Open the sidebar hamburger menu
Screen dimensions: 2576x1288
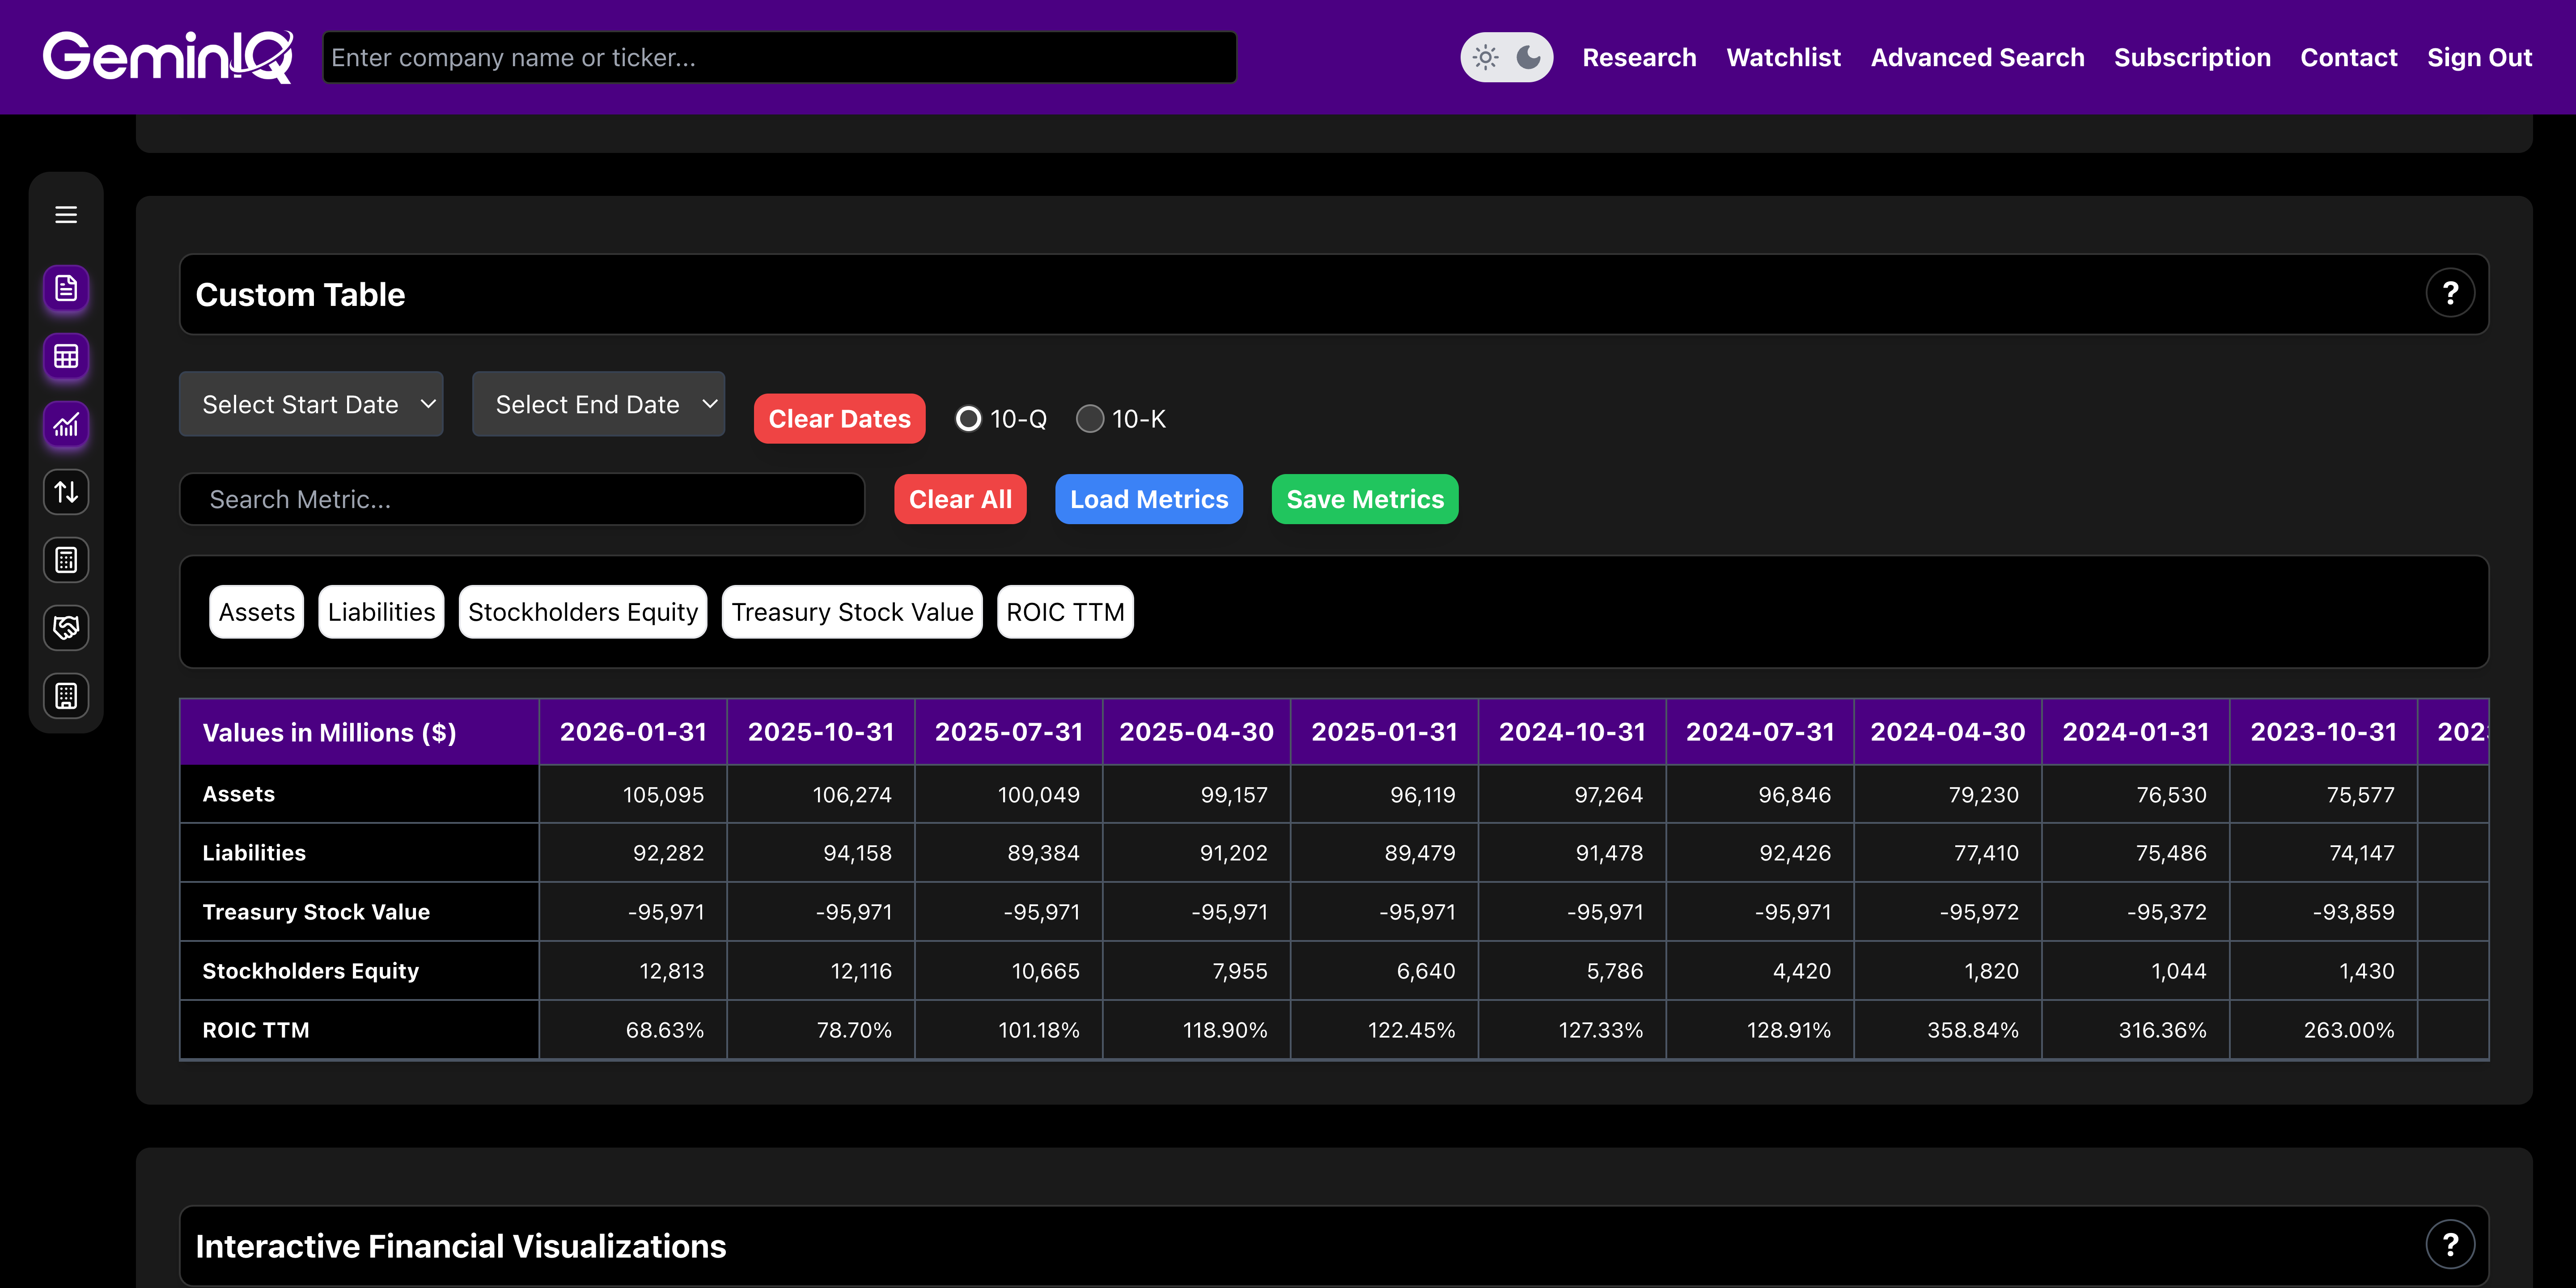tap(66, 215)
